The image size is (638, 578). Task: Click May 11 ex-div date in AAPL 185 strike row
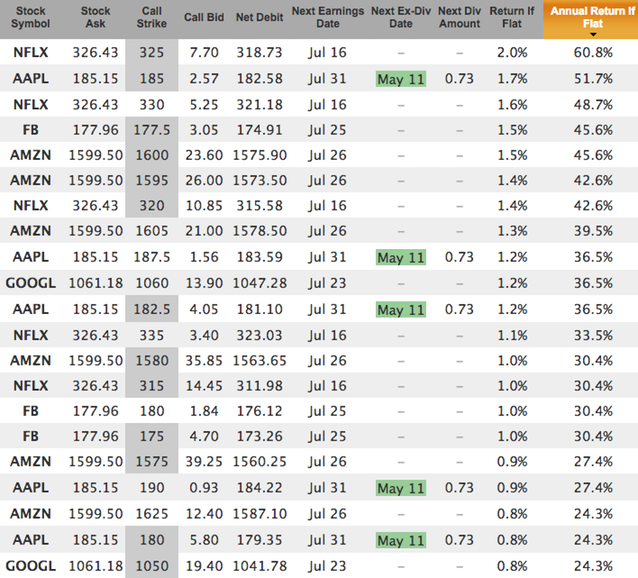(401, 79)
